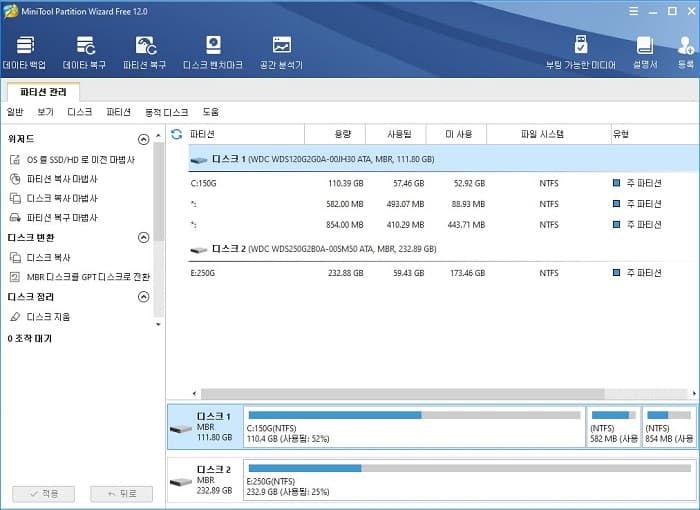Click the refresh icon beside 파티션 header
Viewport: 700px width, 510px height.
click(177, 134)
